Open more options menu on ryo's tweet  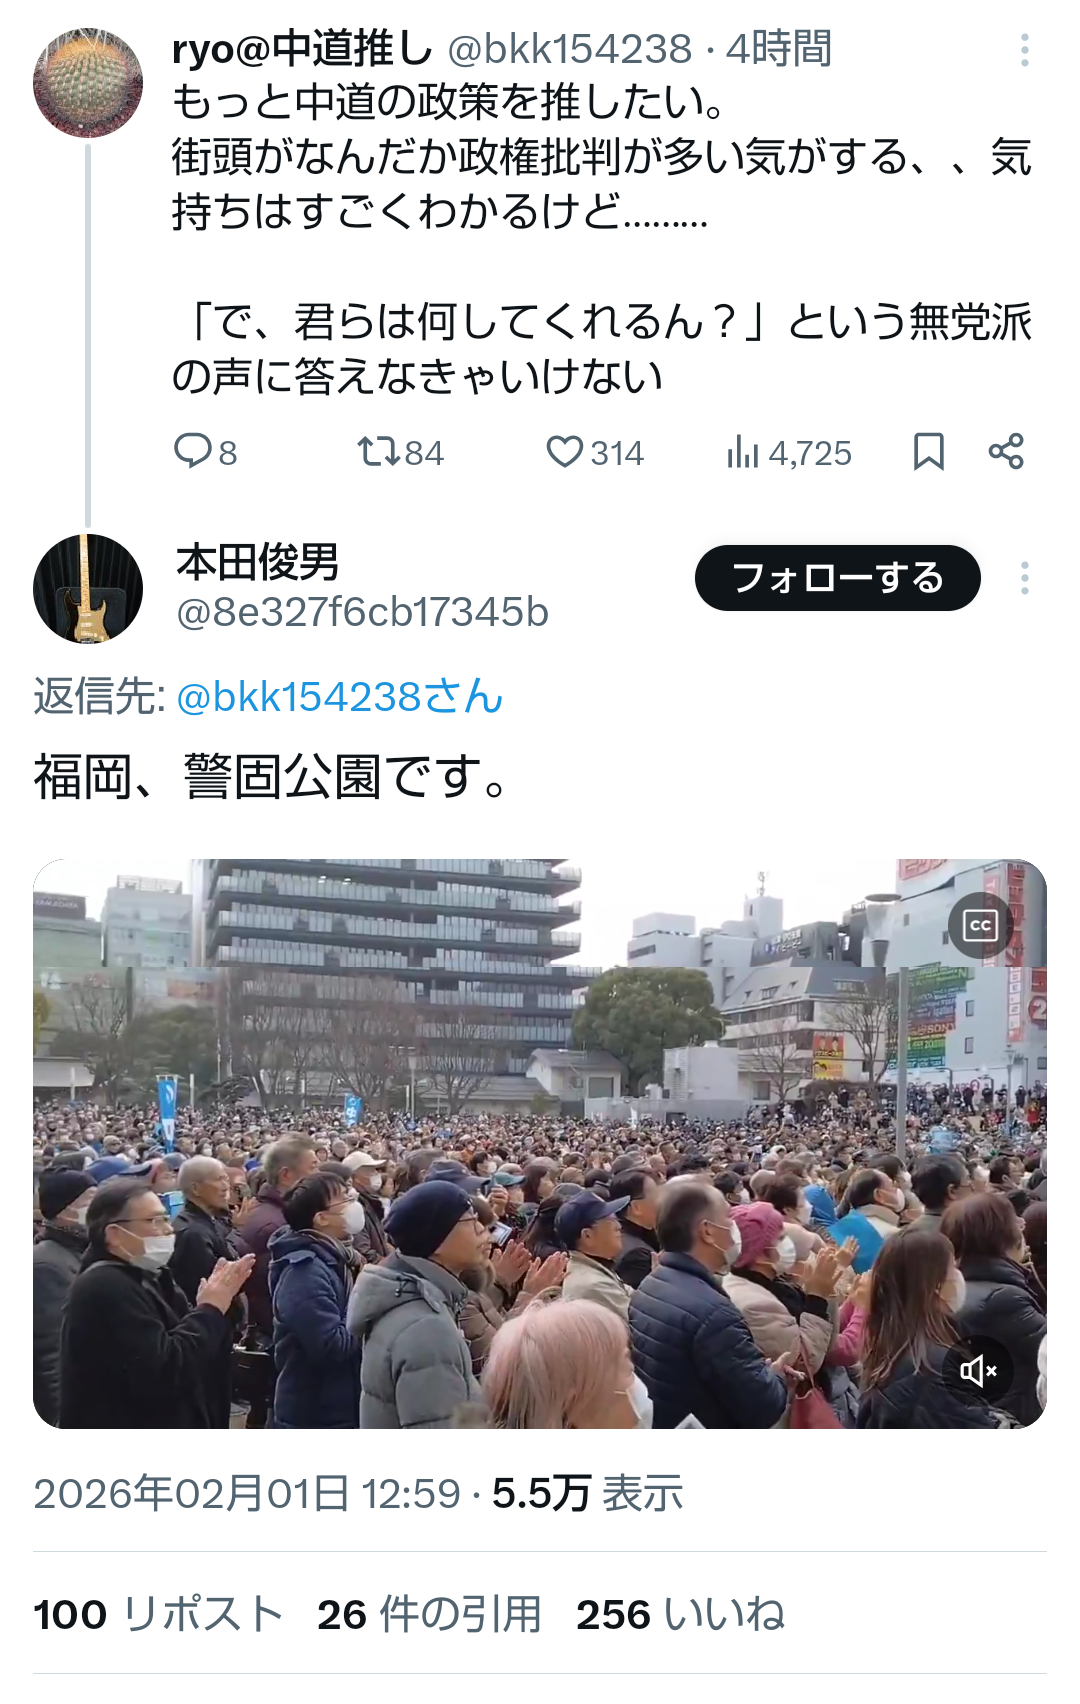pyautogui.click(x=1024, y=50)
